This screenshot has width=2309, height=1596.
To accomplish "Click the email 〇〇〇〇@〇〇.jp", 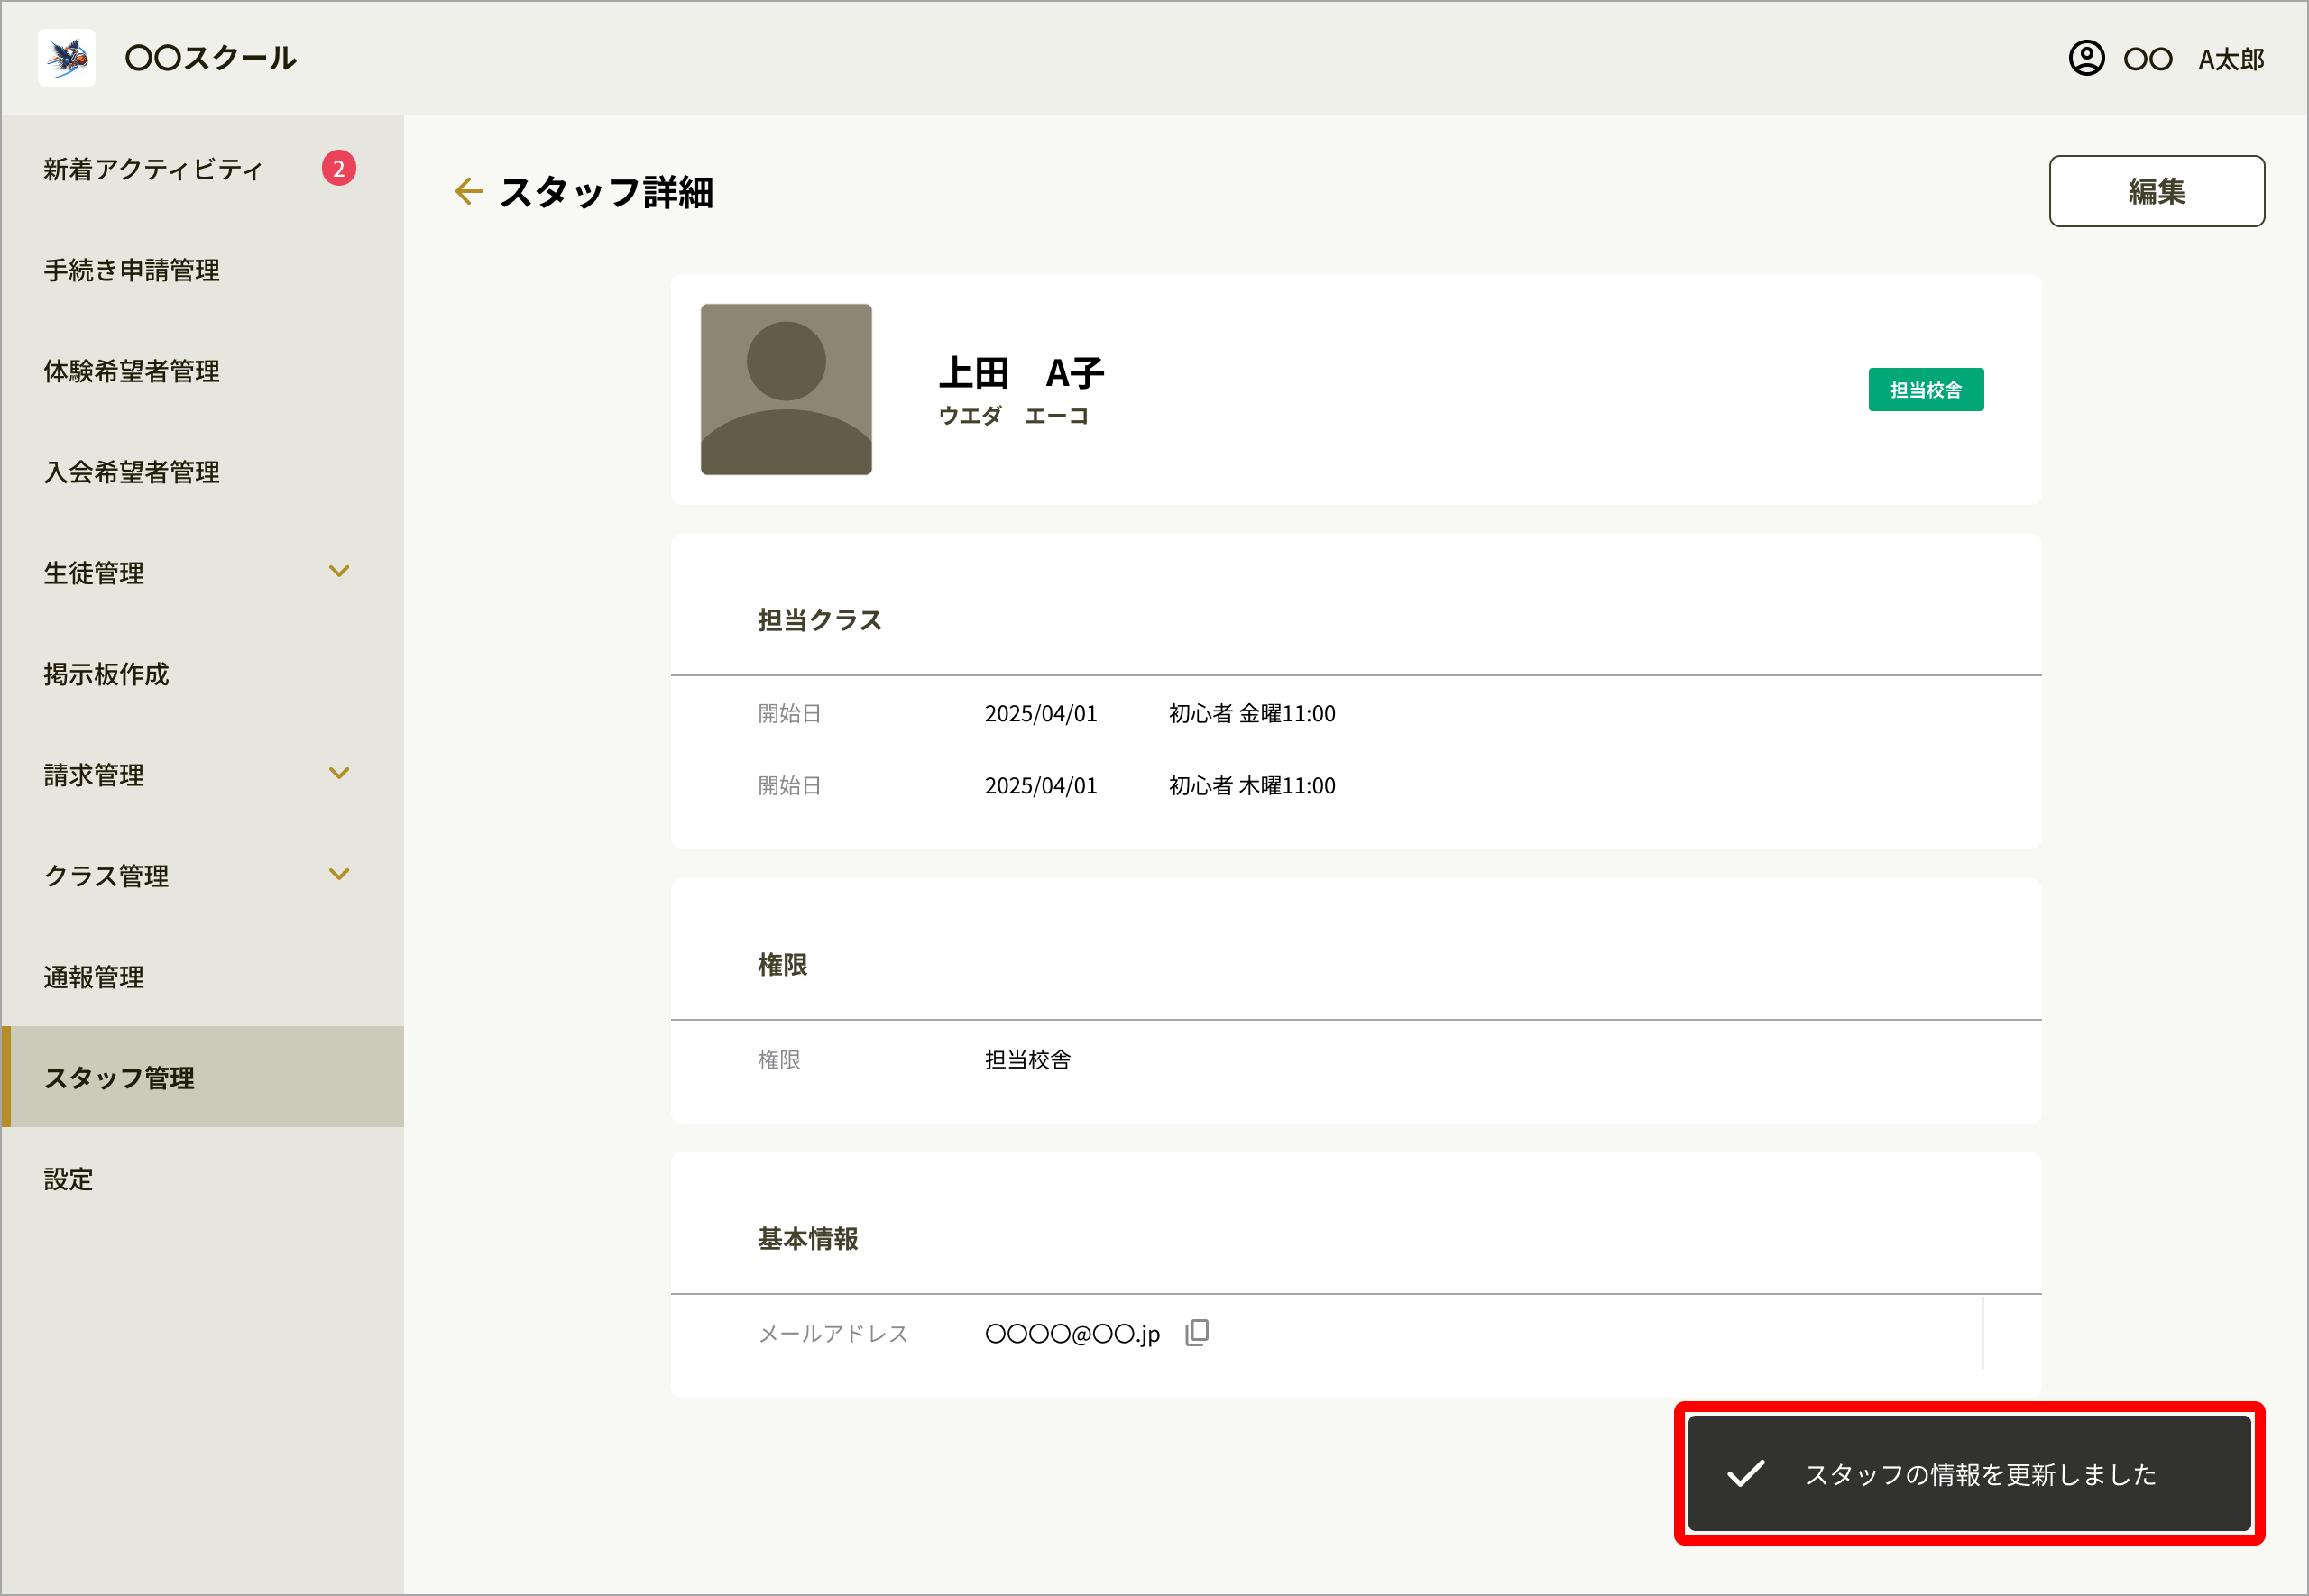I will tap(1072, 1333).
